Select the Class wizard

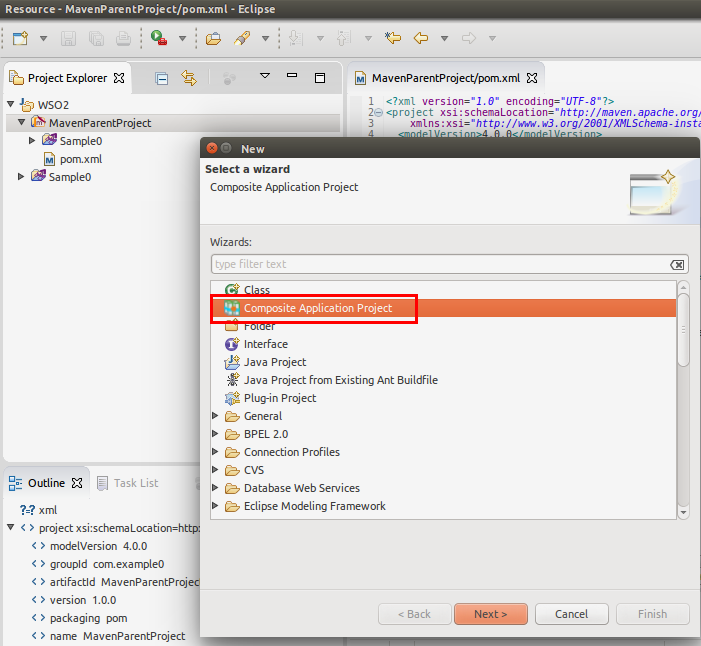tap(257, 290)
